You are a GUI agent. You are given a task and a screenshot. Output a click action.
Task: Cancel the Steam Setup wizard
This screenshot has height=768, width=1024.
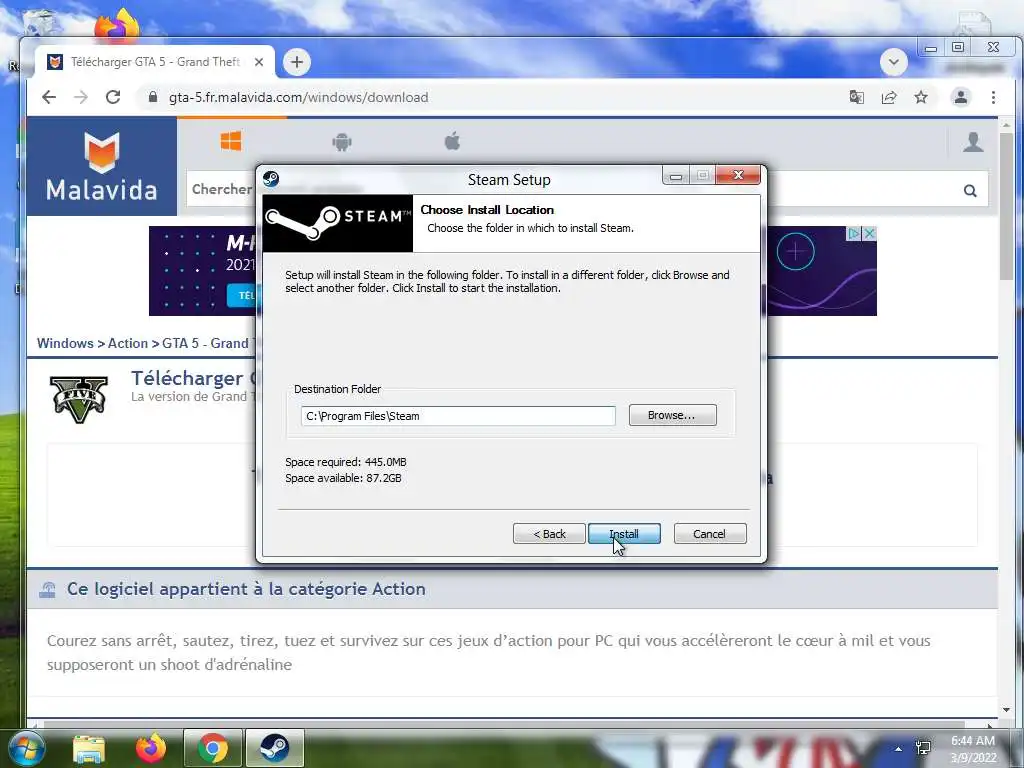coord(709,534)
